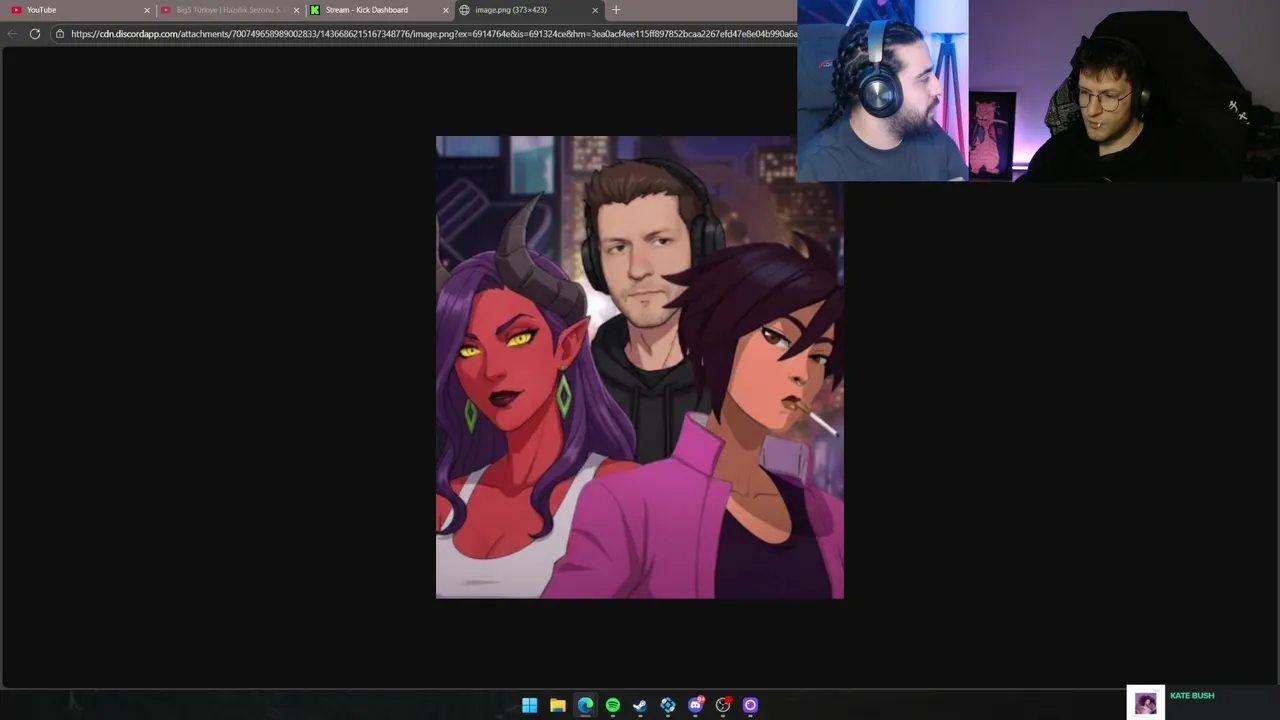
Task: Open File Explorer from the taskbar
Action: coord(558,705)
